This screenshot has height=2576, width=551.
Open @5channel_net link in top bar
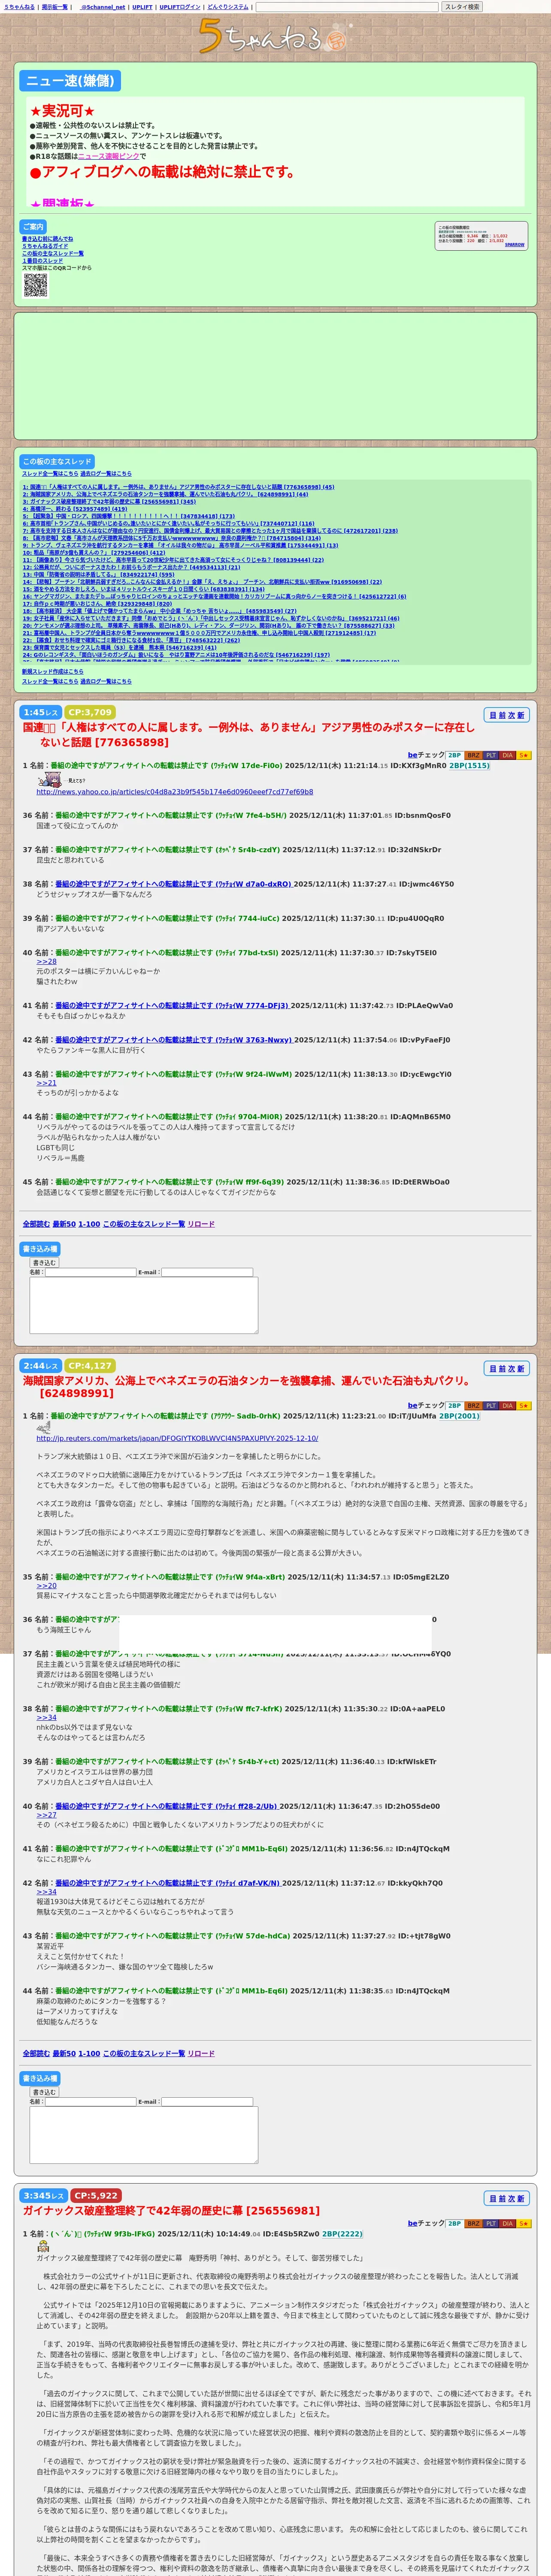click(x=102, y=7)
